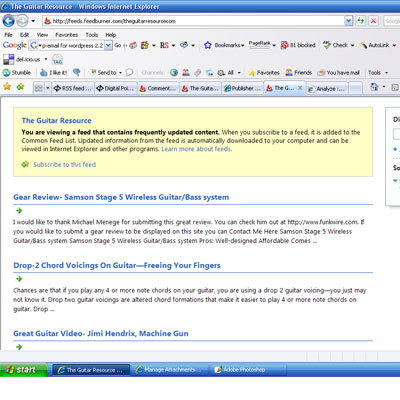This screenshot has height=400, width=400.
Task: Refresh the page with the green arrows icon
Action: click(361, 21)
